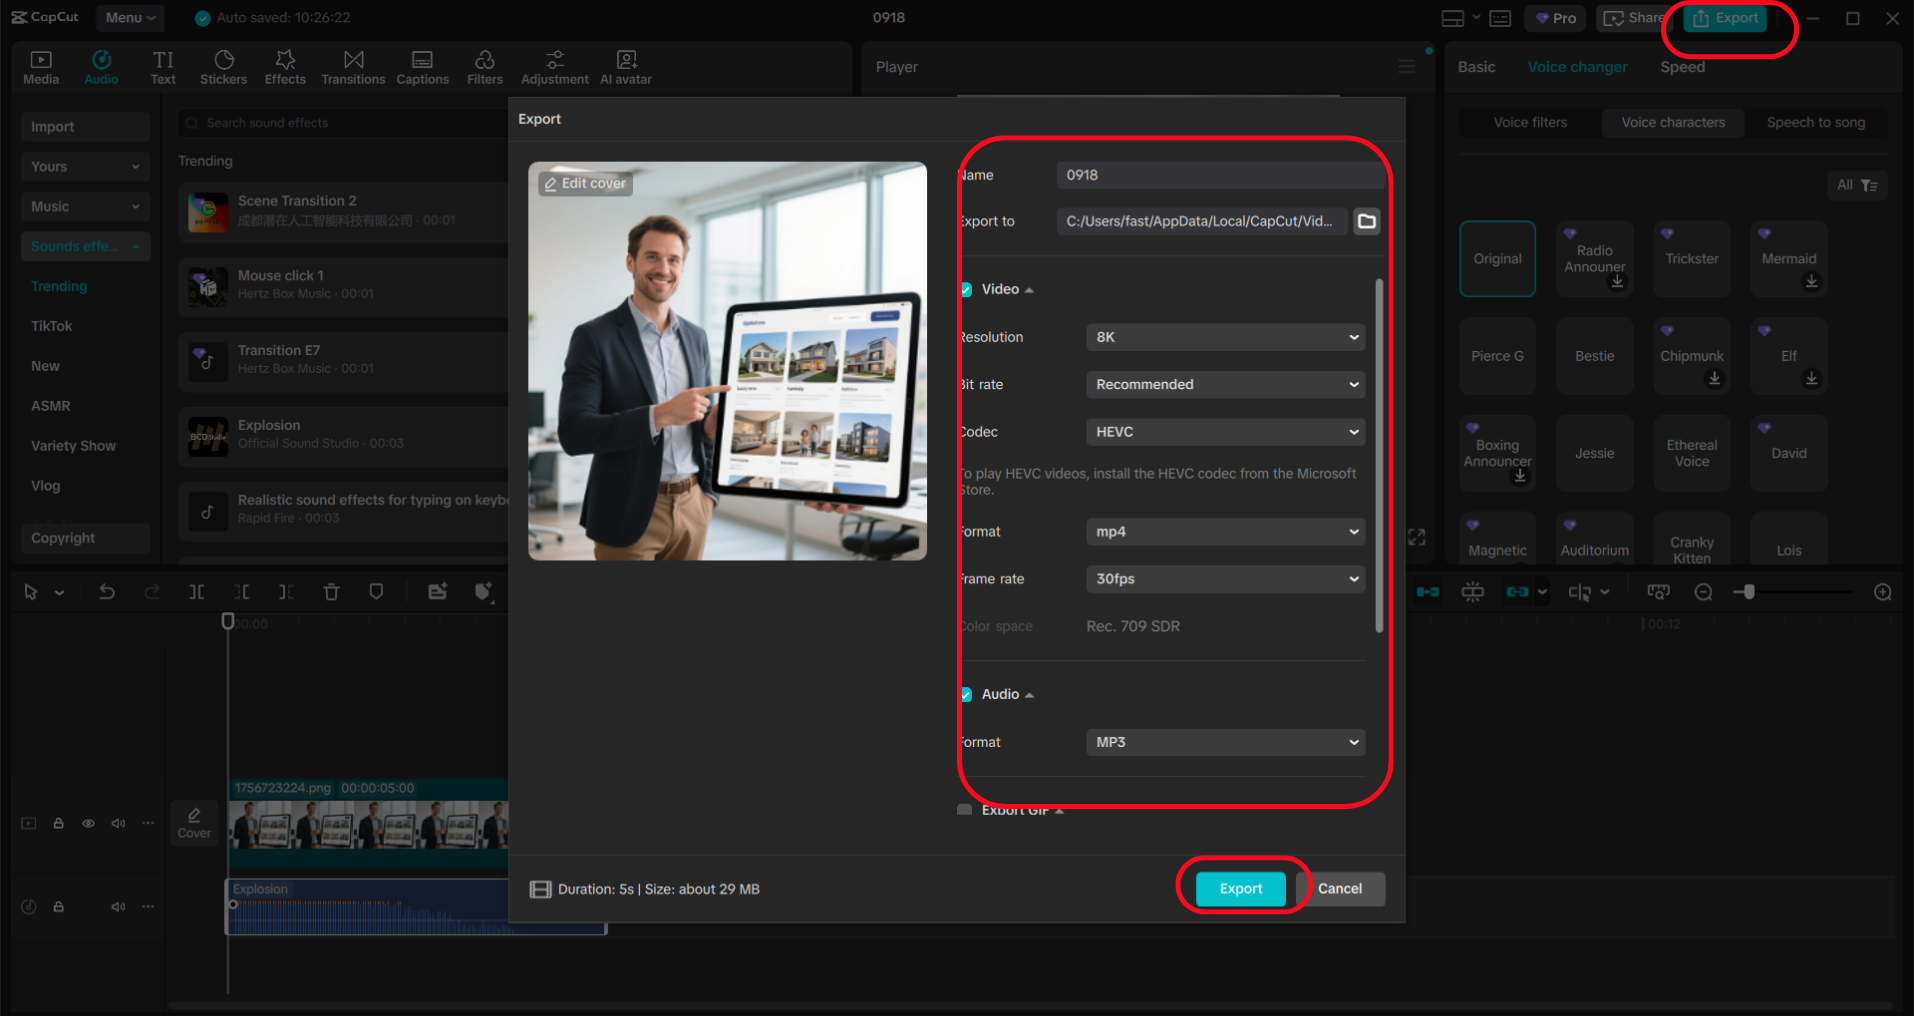This screenshot has height=1016, width=1914.
Task: Open the Captions tool
Action: point(421,66)
